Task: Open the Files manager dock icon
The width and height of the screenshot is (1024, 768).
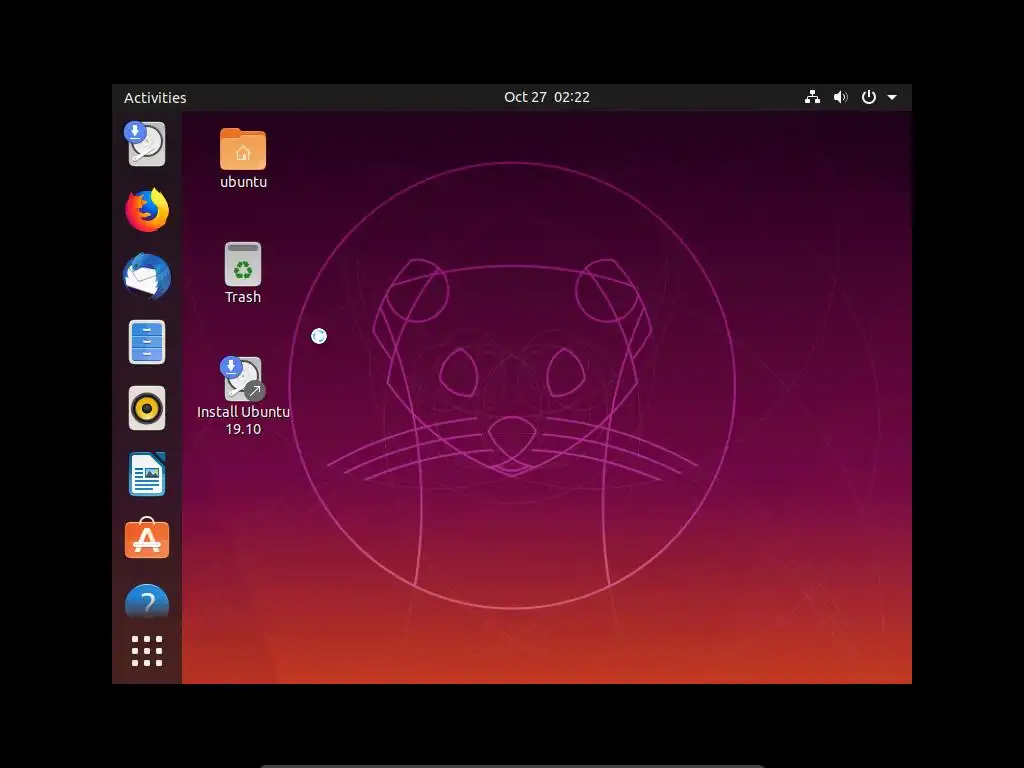Action: [x=147, y=342]
